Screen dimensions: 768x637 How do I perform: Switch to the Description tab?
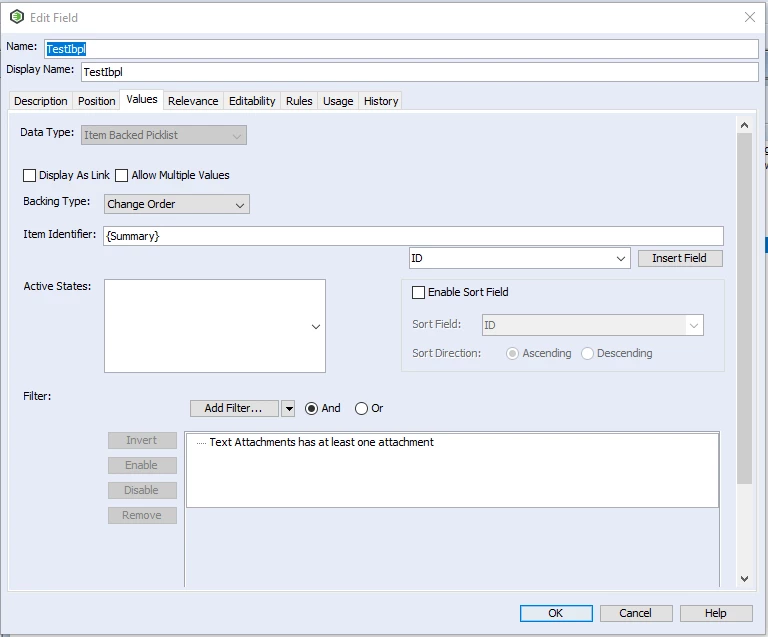[x=41, y=101]
